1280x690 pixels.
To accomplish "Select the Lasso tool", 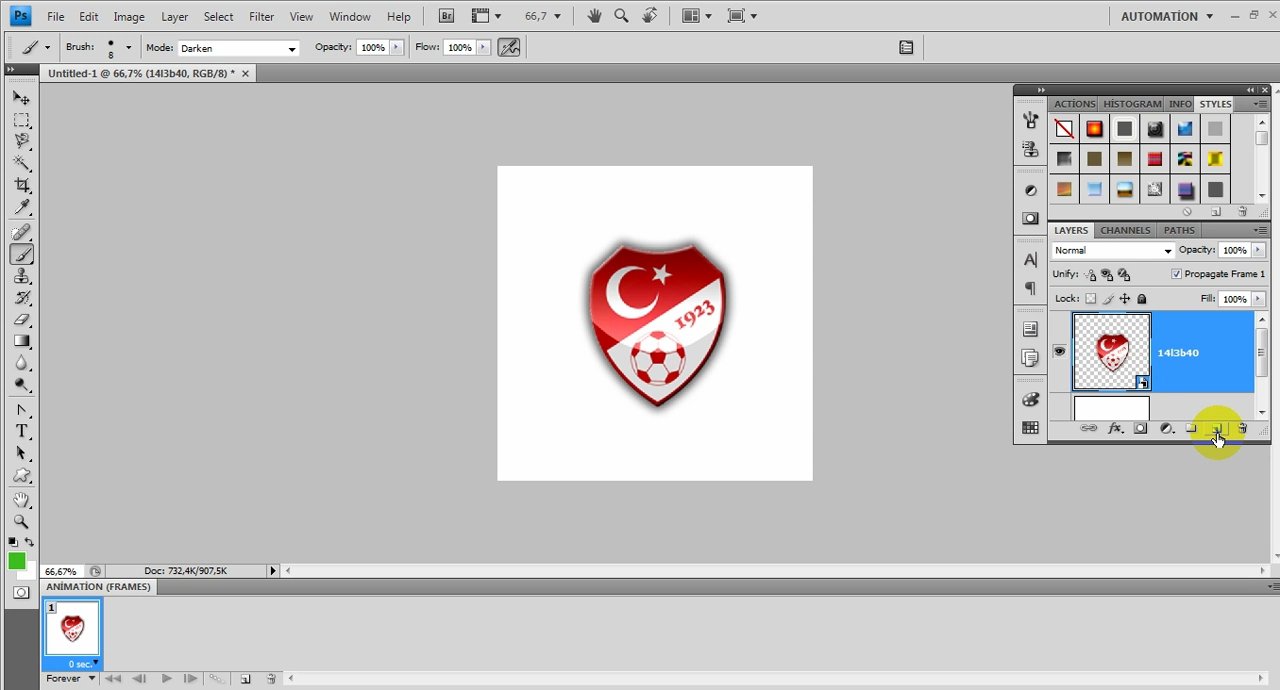I will tap(21, 141).
